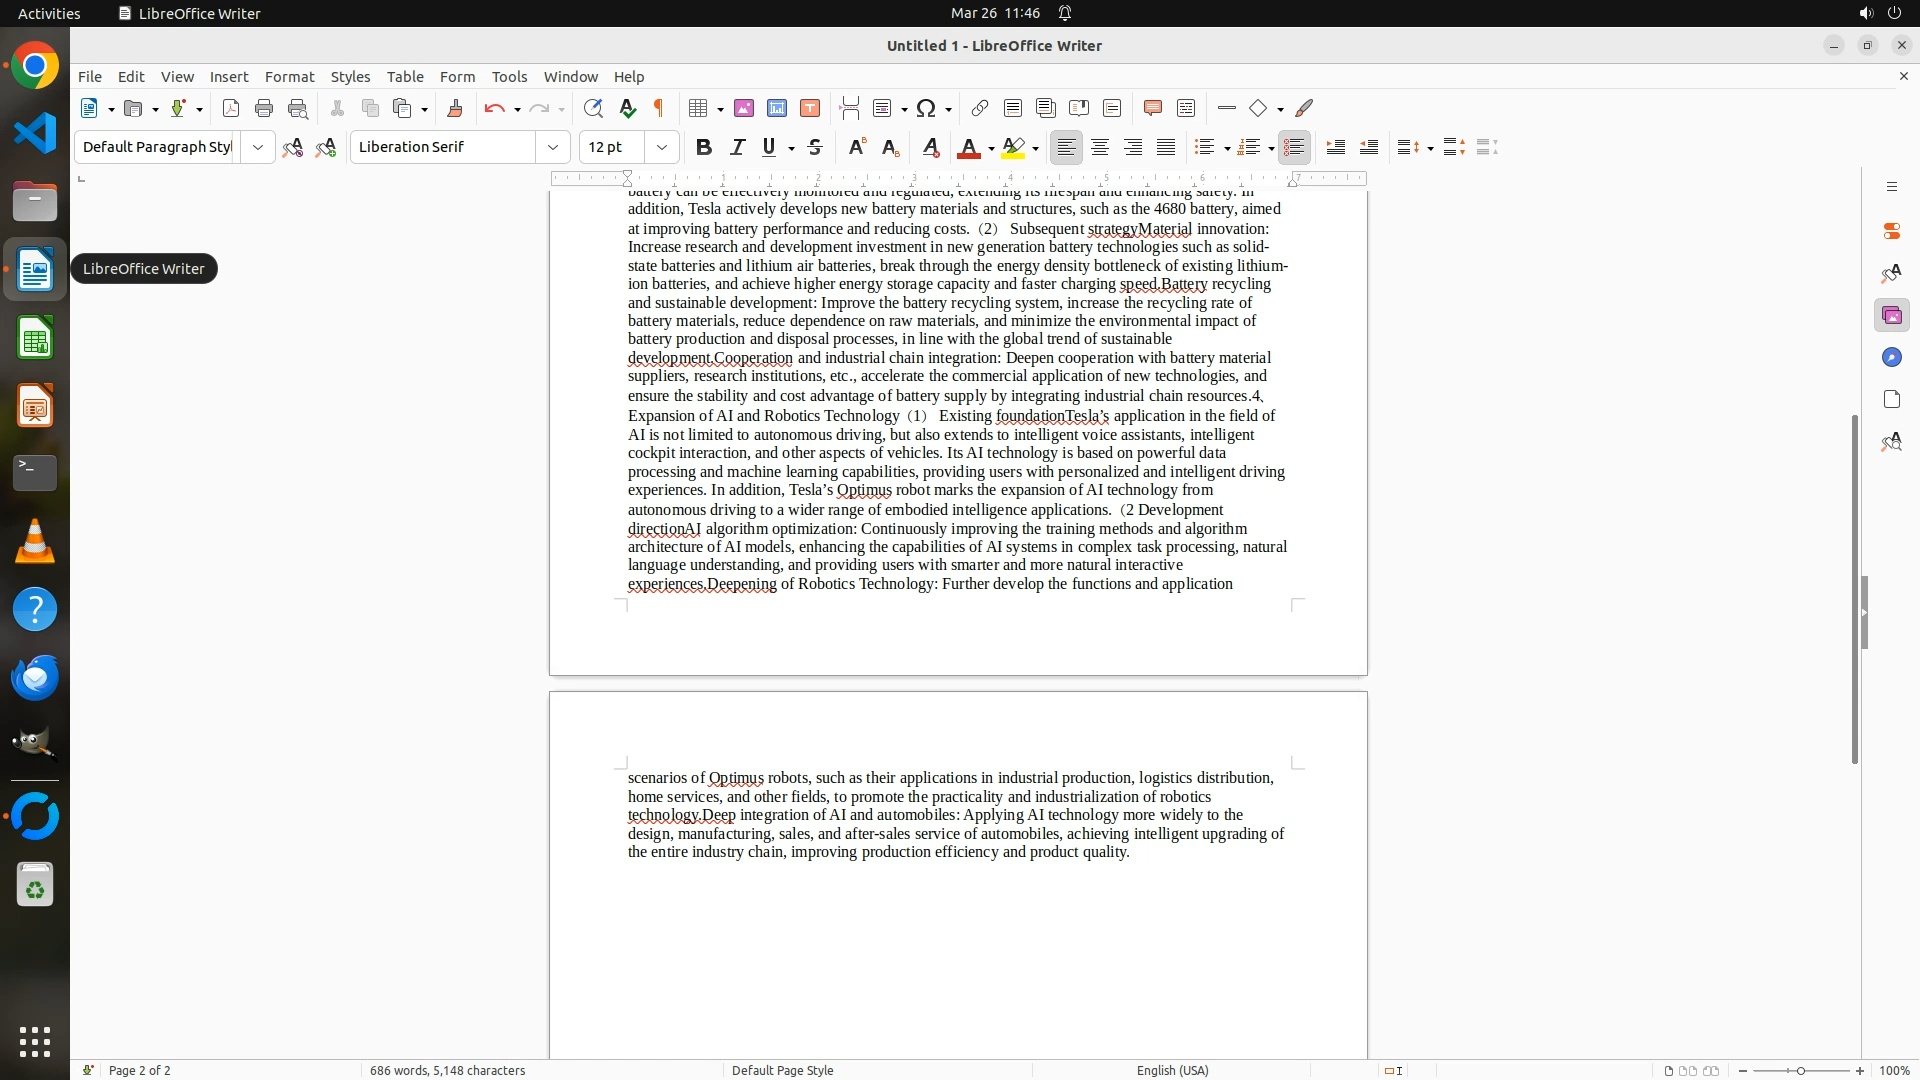Expand the font name dropdown
Image resolution: width=1920 pixels, height=1080 pixels.
[552, 147]
